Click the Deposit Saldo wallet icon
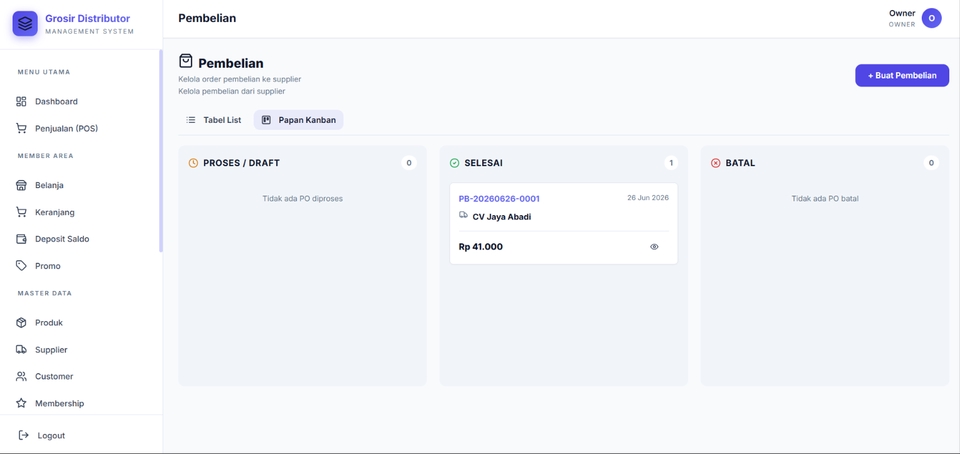The image size is (960, 454). coord(21,239)
